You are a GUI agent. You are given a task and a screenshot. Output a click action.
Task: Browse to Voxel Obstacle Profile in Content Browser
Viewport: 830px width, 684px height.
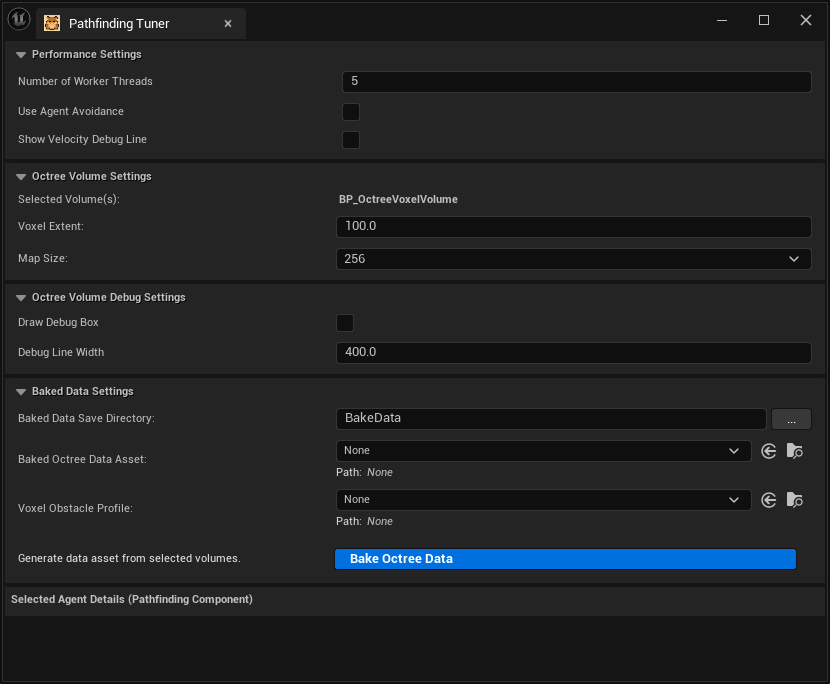click(795, 500)
